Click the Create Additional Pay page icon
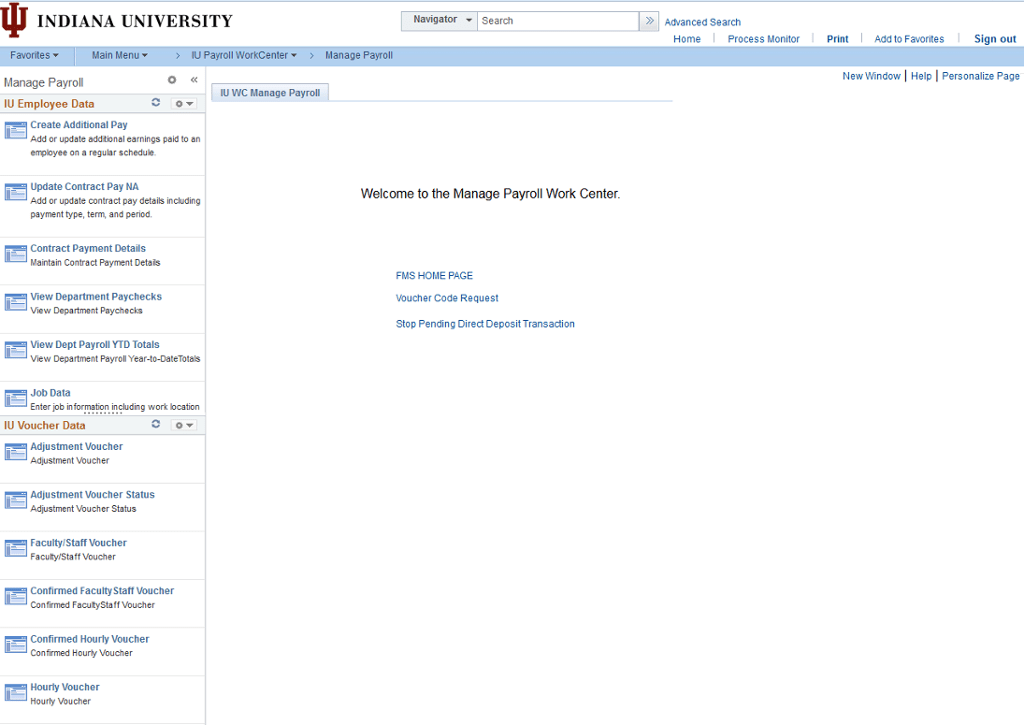Viewport: 1024px width, 725px height. click(16, 131)
